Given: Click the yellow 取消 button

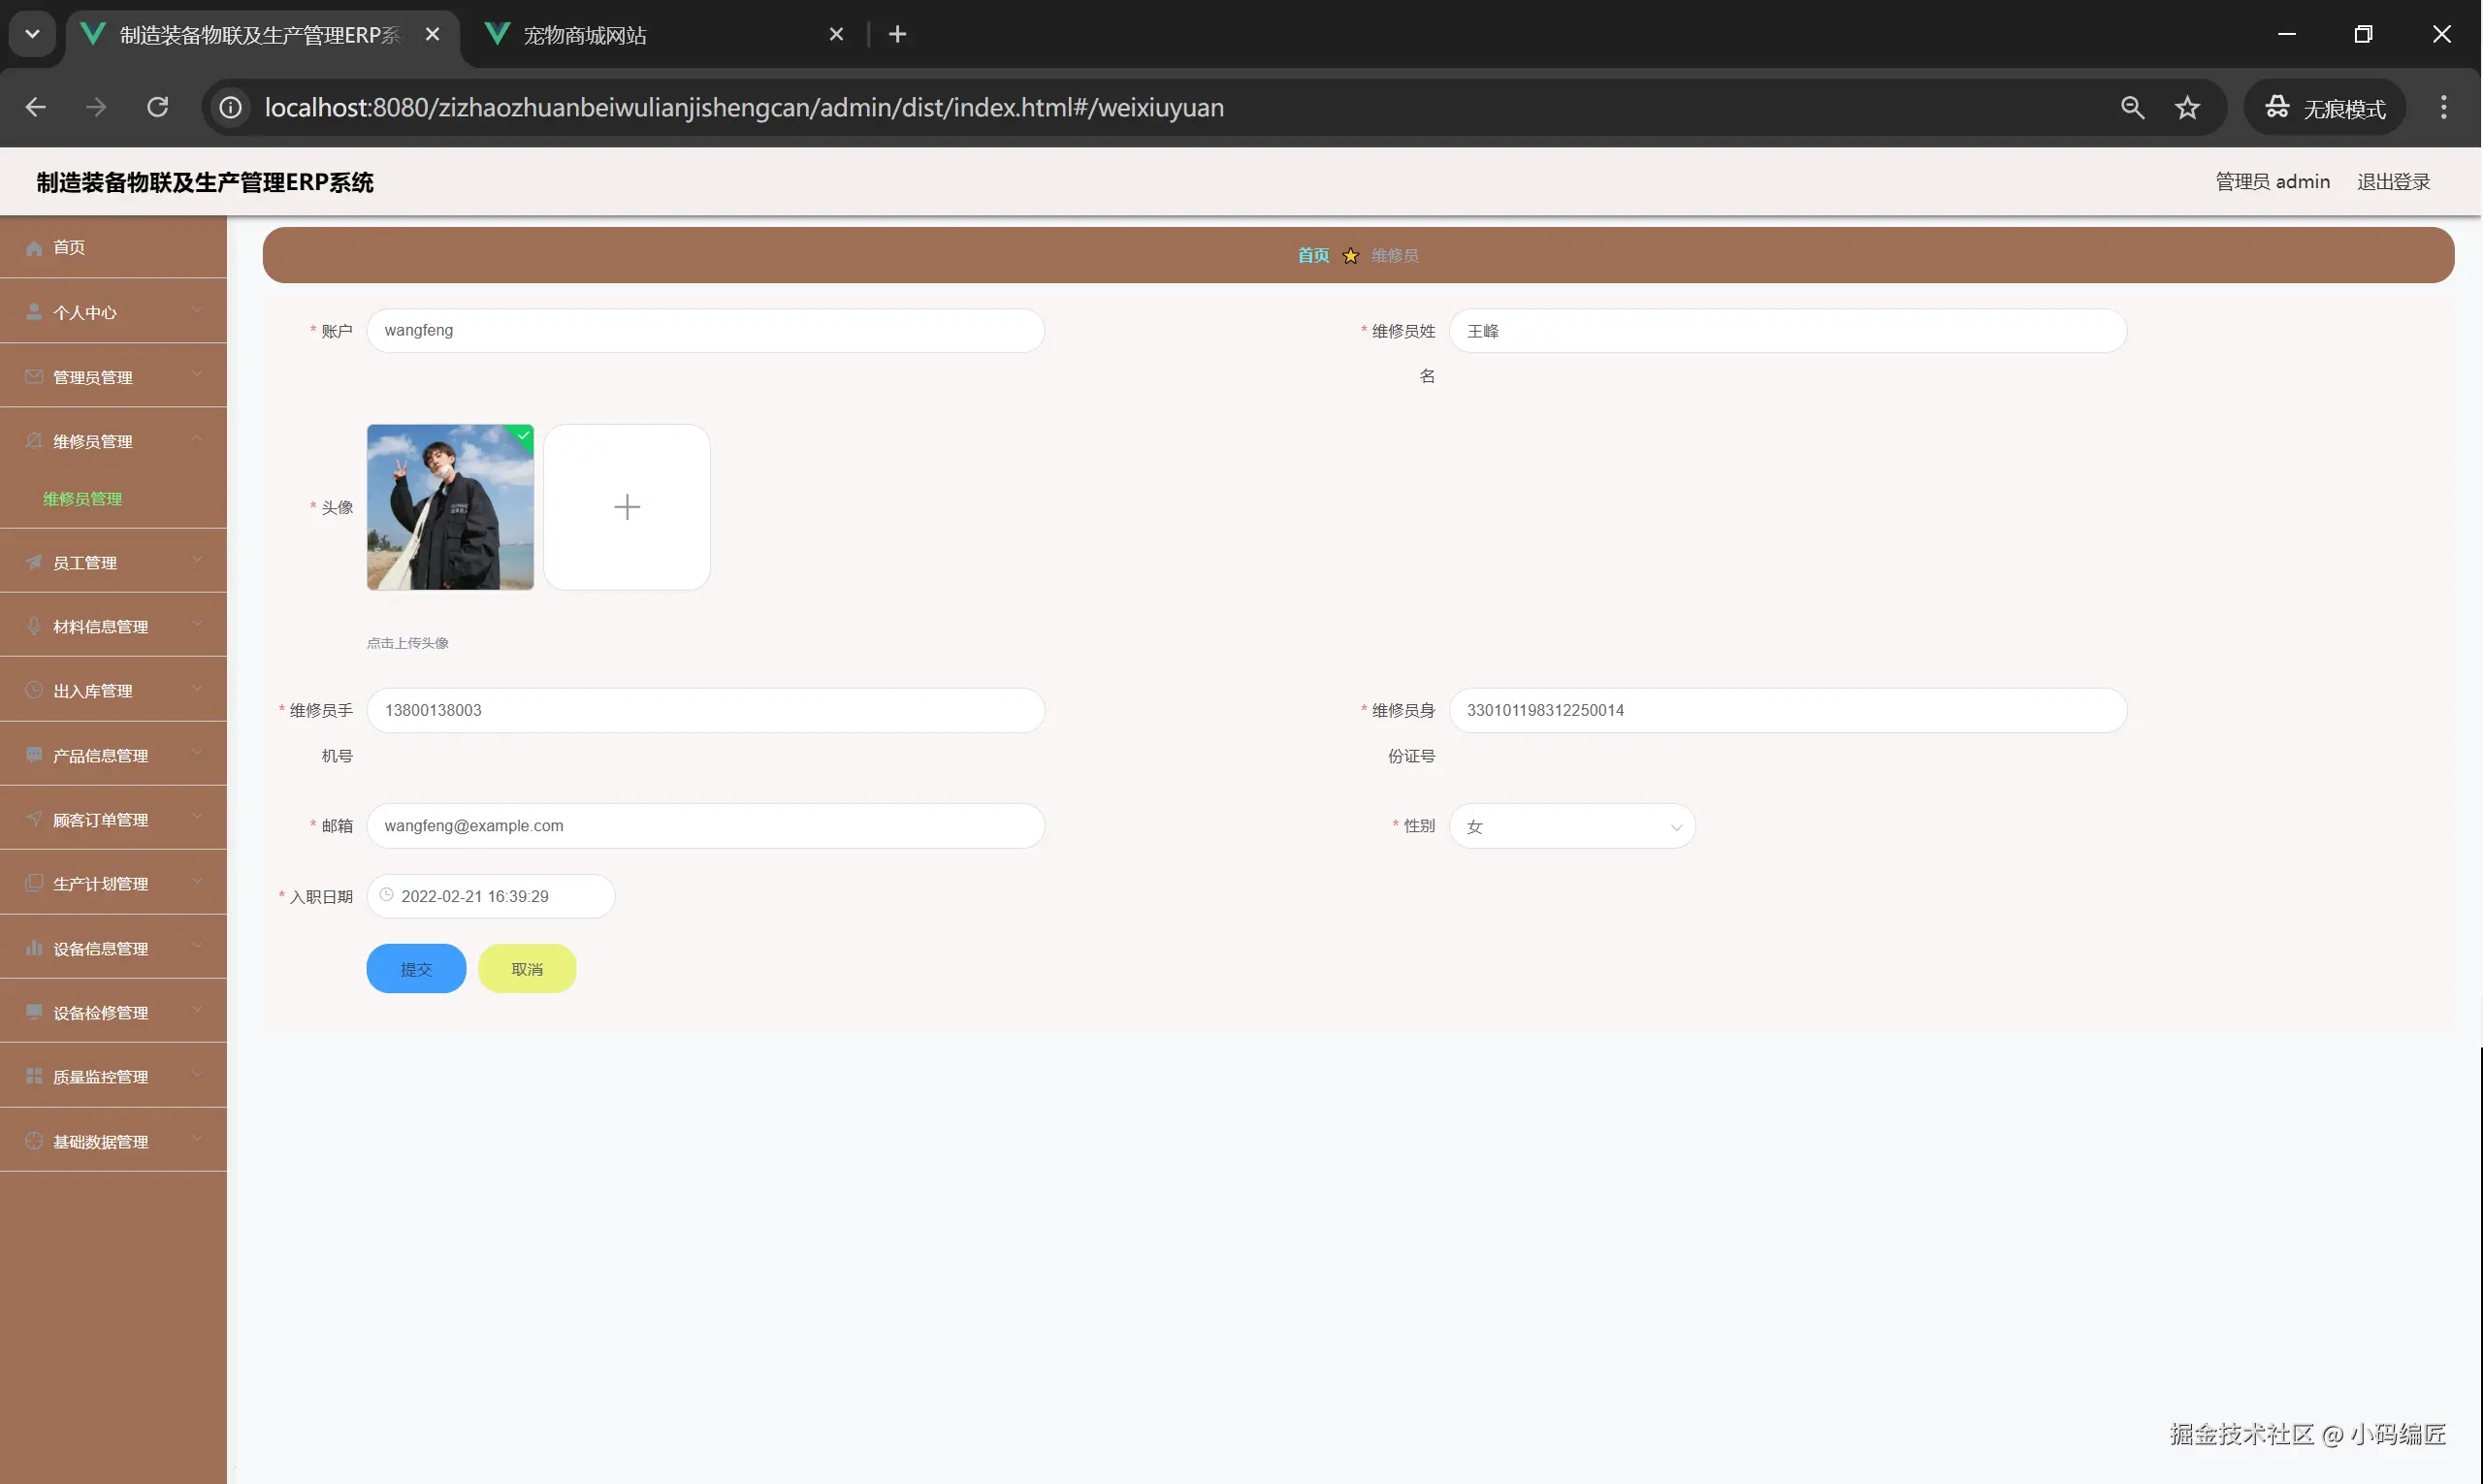Looking at the screenshot, I should (x=527, y=969).
